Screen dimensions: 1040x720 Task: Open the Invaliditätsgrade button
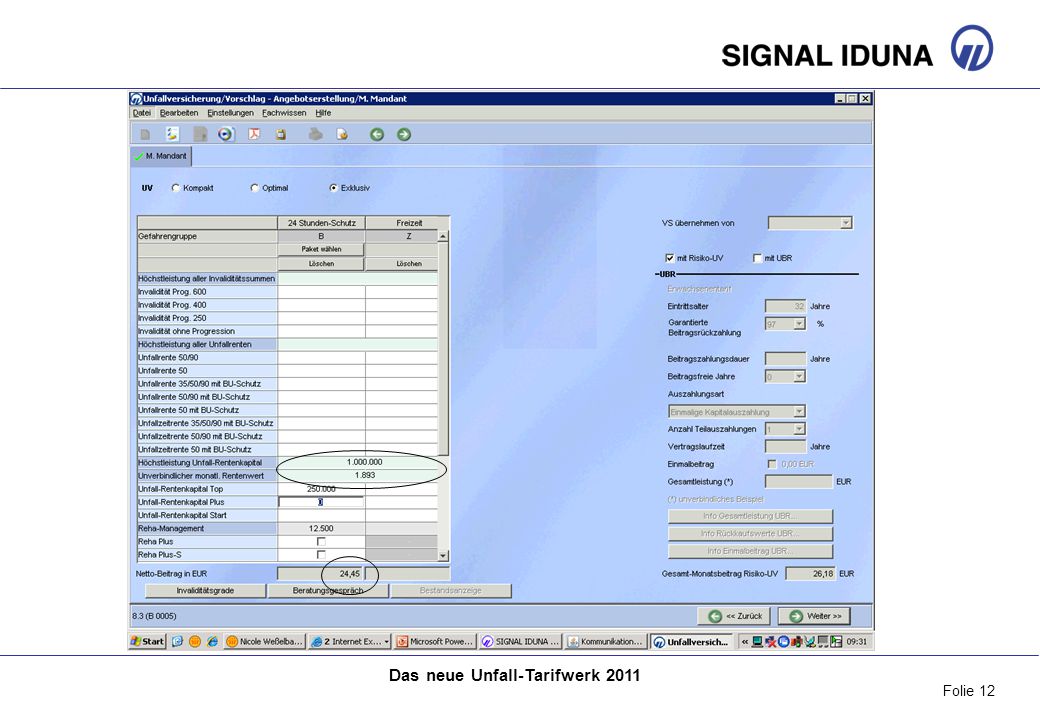pos(205,591)
